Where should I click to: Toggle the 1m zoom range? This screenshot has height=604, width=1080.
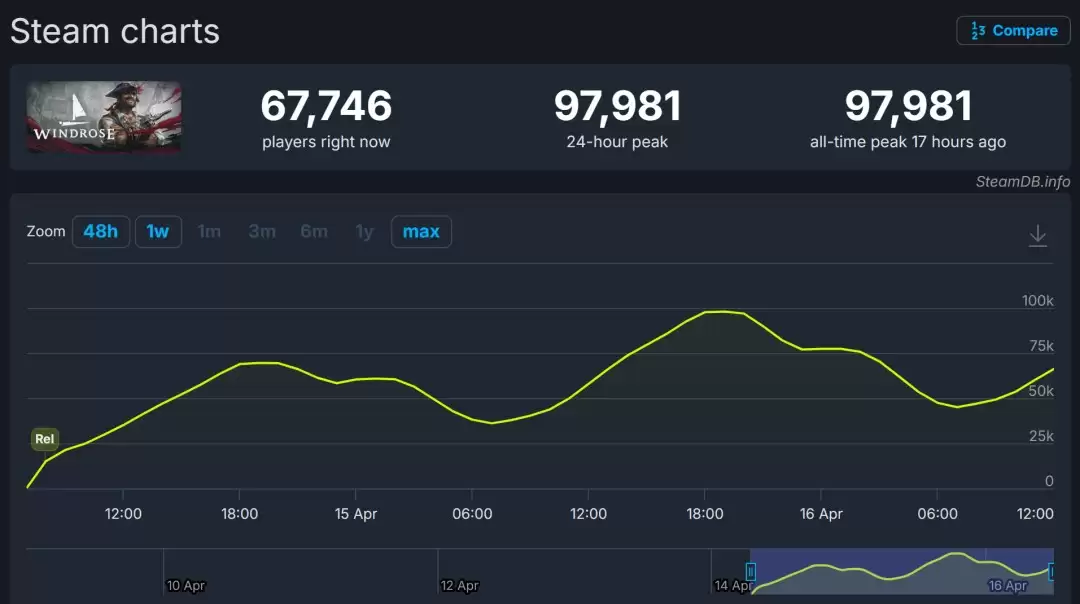click(209, 231)
